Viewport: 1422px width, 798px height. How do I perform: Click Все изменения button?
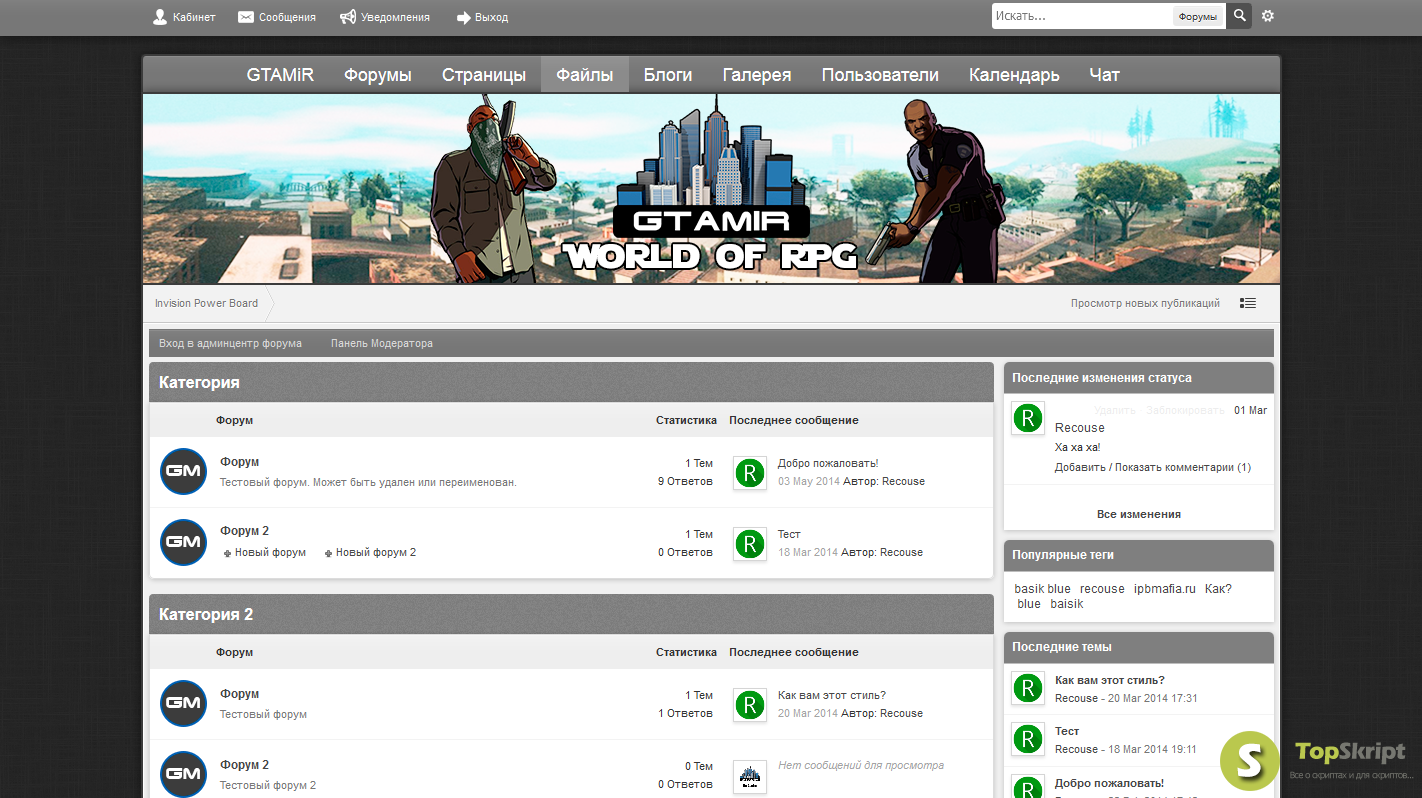coord(1139,514)
